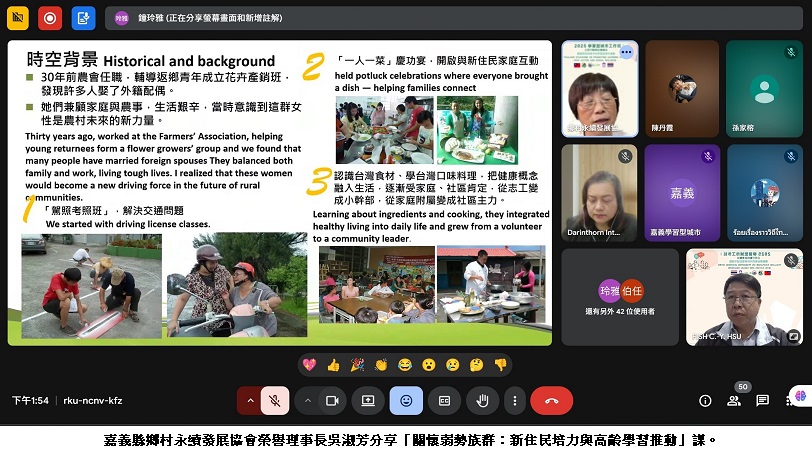
Task: Close reactions bar via smiley button
Action: tap(406, 400)
